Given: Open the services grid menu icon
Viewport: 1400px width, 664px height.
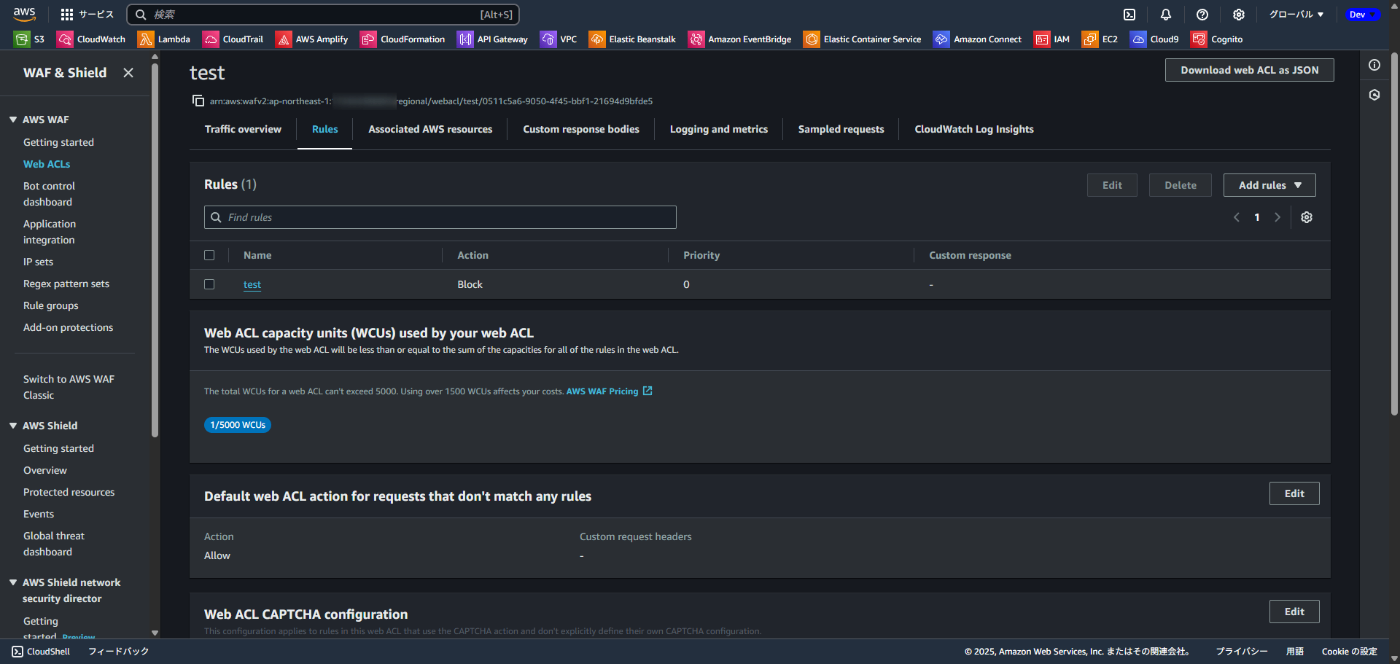Looking at the screenshot, I should (x=67, y=15).
